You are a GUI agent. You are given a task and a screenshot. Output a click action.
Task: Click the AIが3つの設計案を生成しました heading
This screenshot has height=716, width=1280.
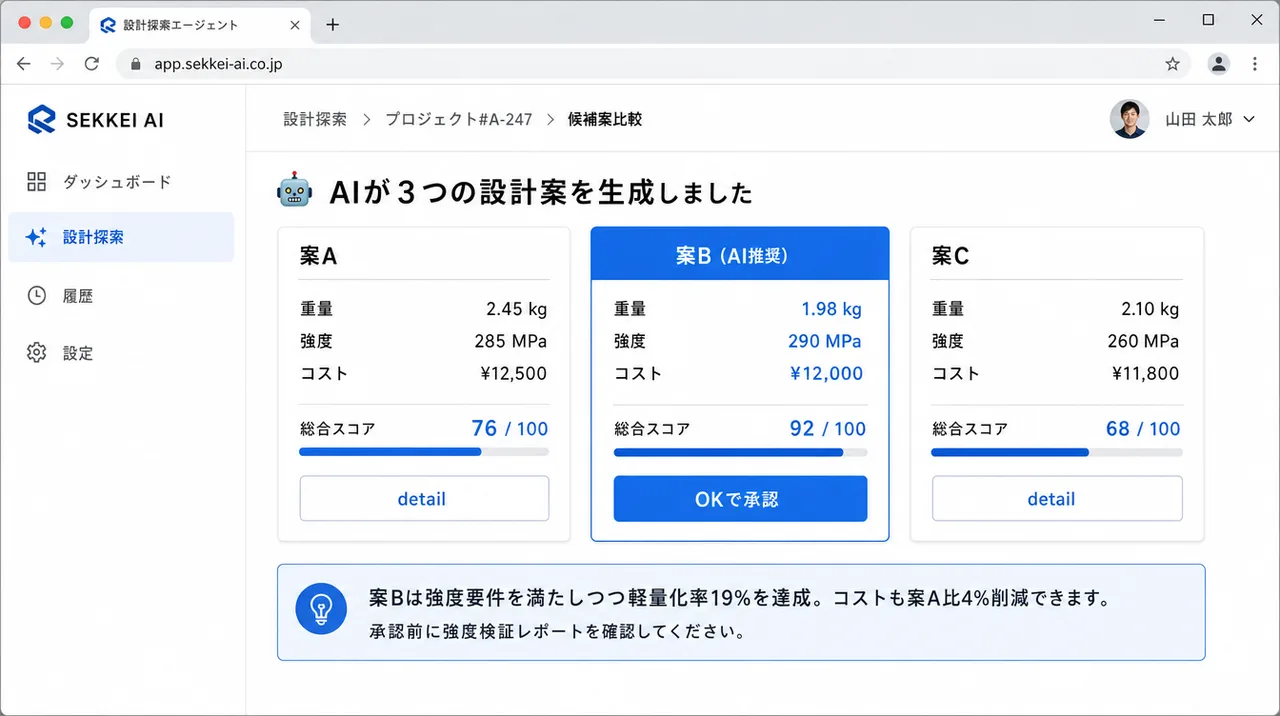(x=541, y=192)
